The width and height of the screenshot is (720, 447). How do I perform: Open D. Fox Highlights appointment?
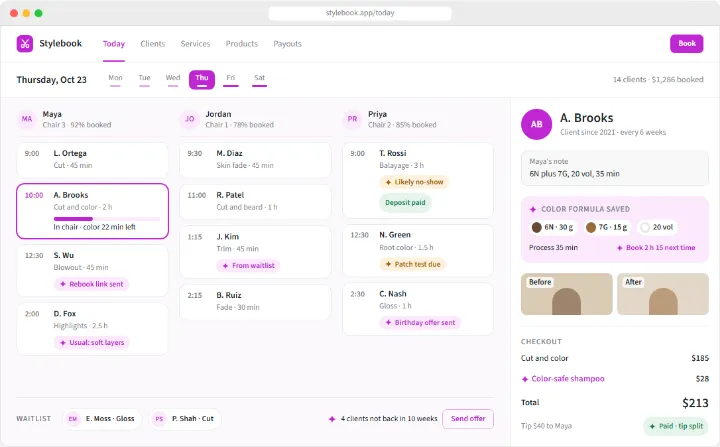92,328
